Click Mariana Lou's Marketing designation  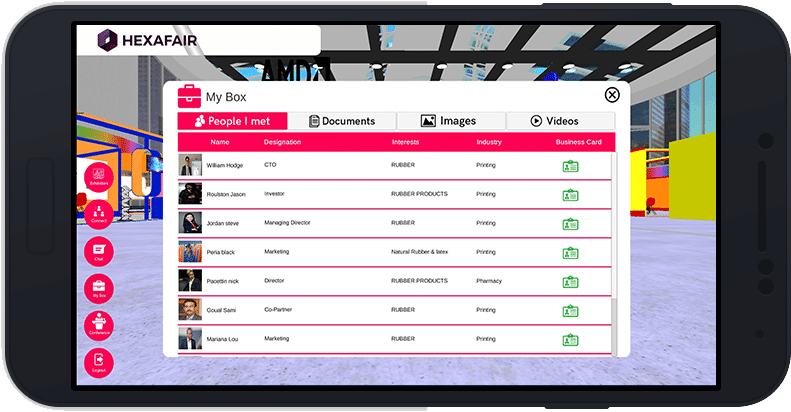276,338
